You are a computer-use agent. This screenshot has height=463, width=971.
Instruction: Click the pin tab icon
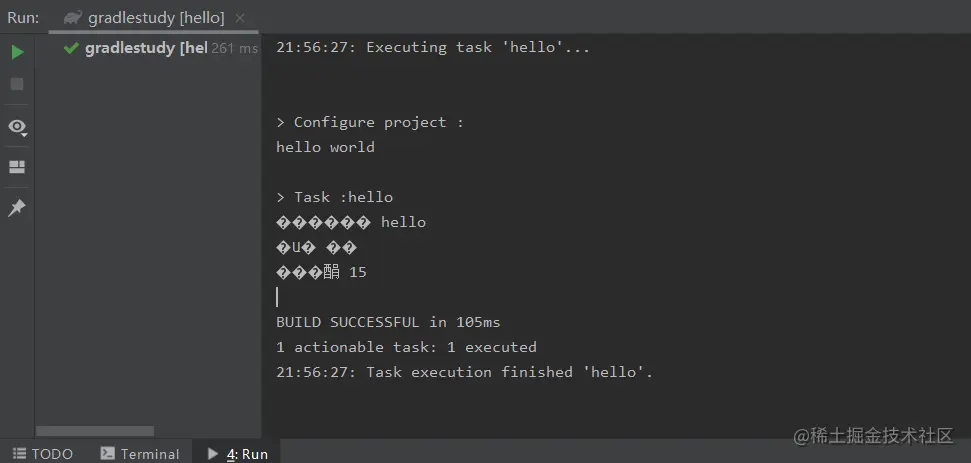(x=17, y=208)
